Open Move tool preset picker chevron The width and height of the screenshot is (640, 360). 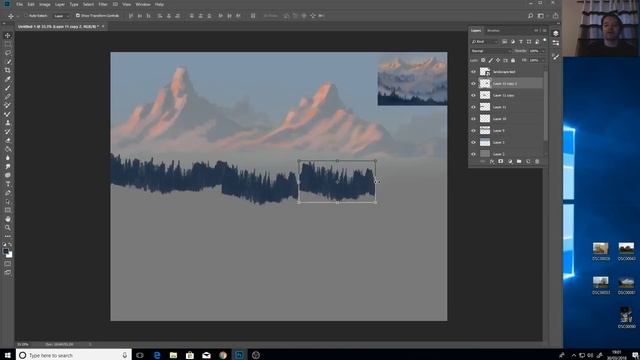point(18,16)
